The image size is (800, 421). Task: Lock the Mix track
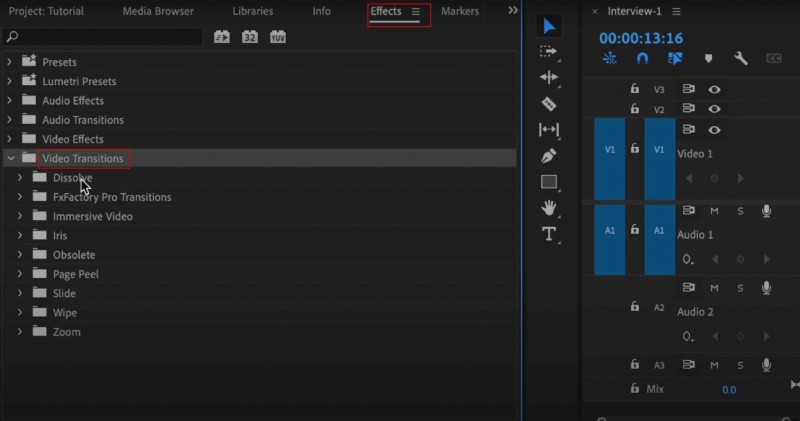tap(635, 388)
